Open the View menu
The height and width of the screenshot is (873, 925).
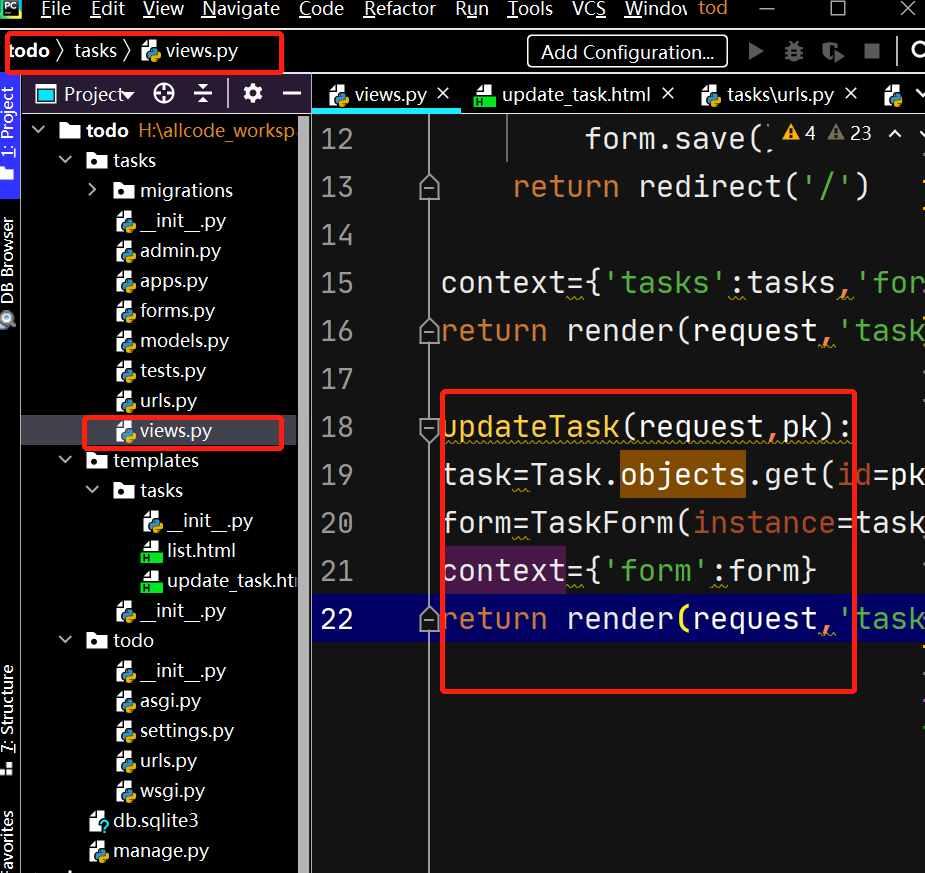click(x=163, y=9)
